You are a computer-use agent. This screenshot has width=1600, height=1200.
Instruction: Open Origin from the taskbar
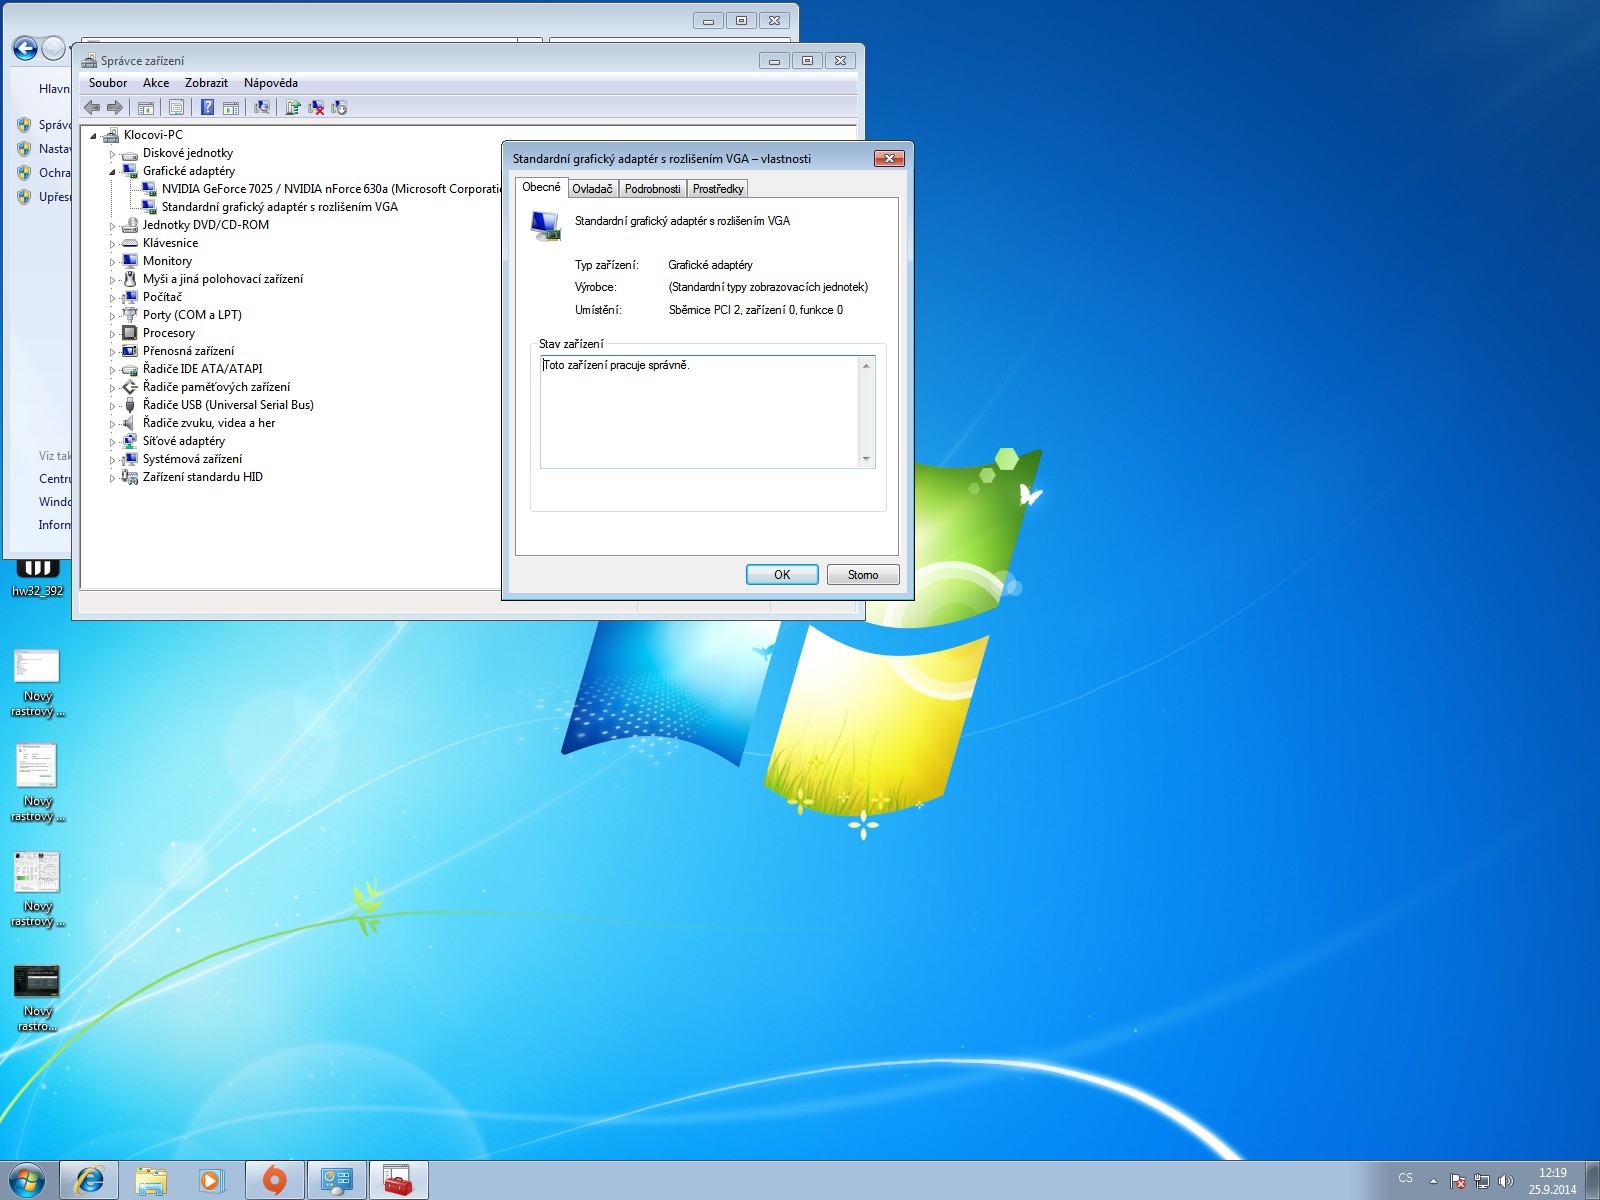(x=274, y=1180)
